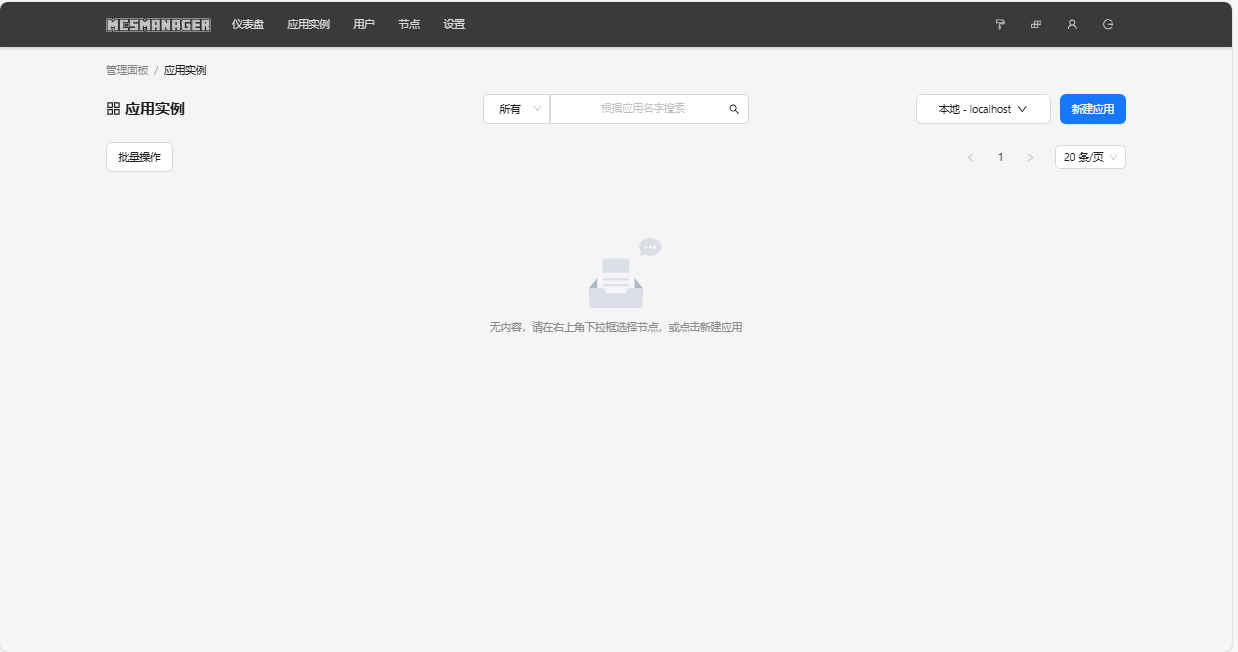Click the 新建应用 button

tap(1092, 109)
